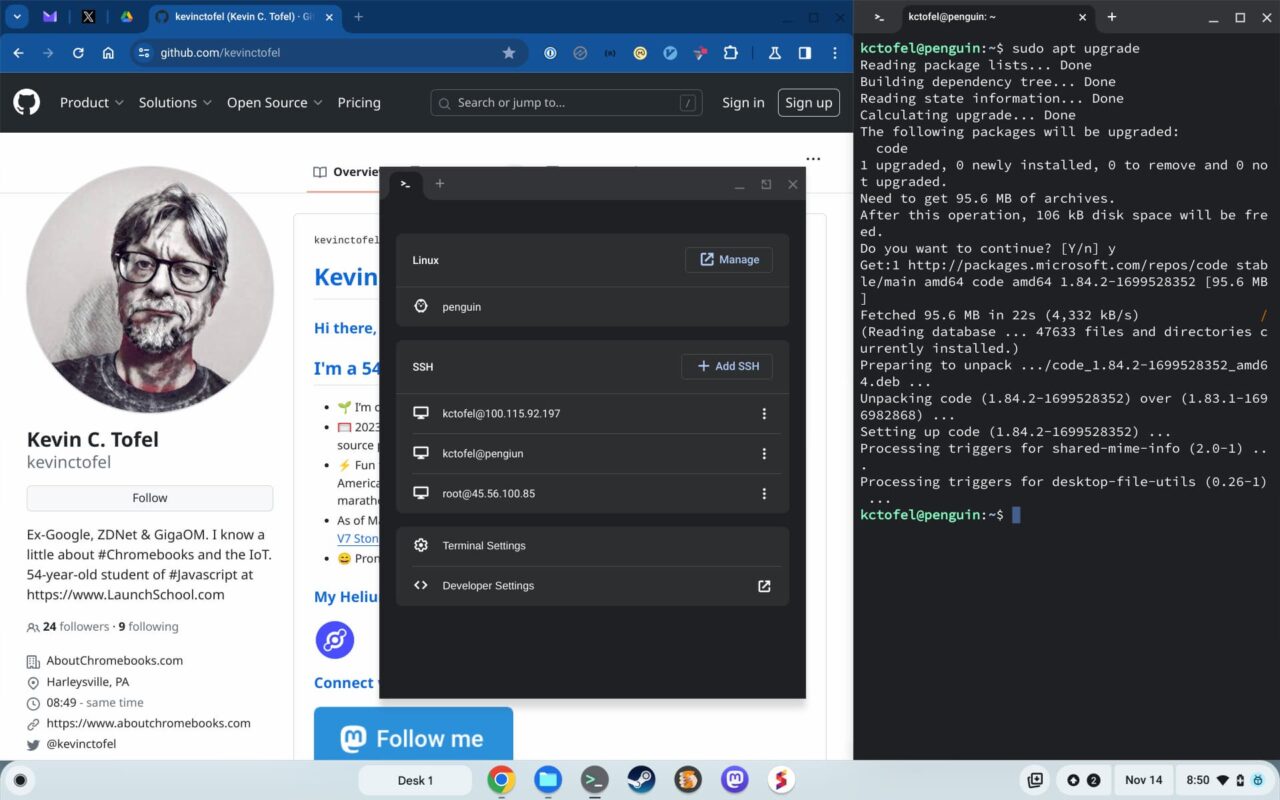This screenshot has width=1280, height=800.
Task: Open options menu for kctofel@pengiun
Action: click(x=764, y=453)
